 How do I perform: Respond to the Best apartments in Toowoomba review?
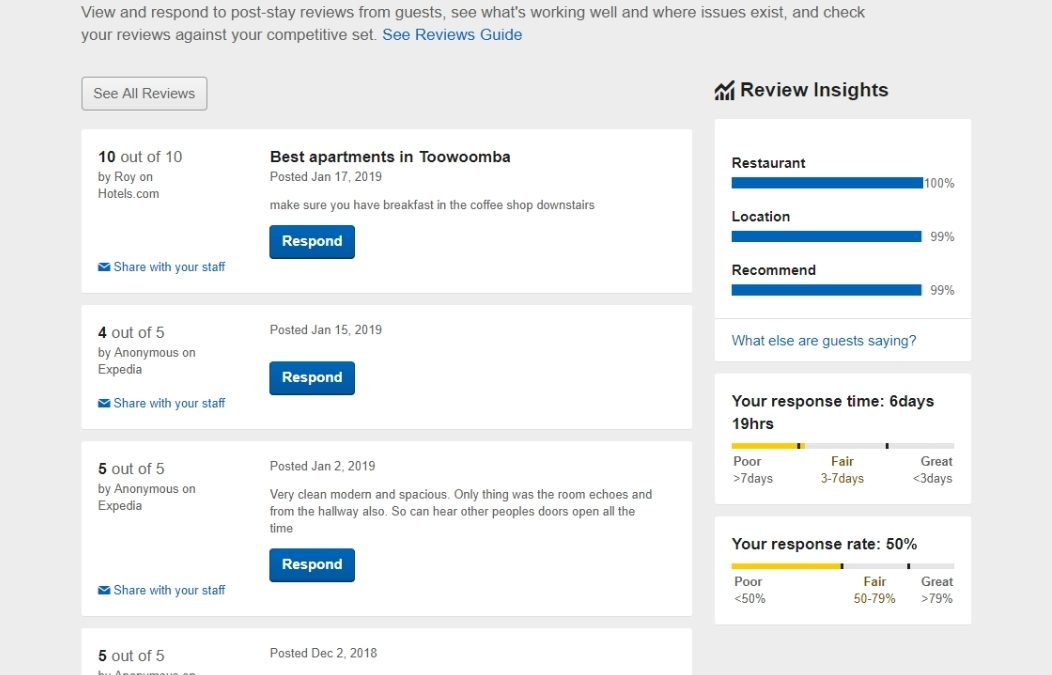click(312, 242)
